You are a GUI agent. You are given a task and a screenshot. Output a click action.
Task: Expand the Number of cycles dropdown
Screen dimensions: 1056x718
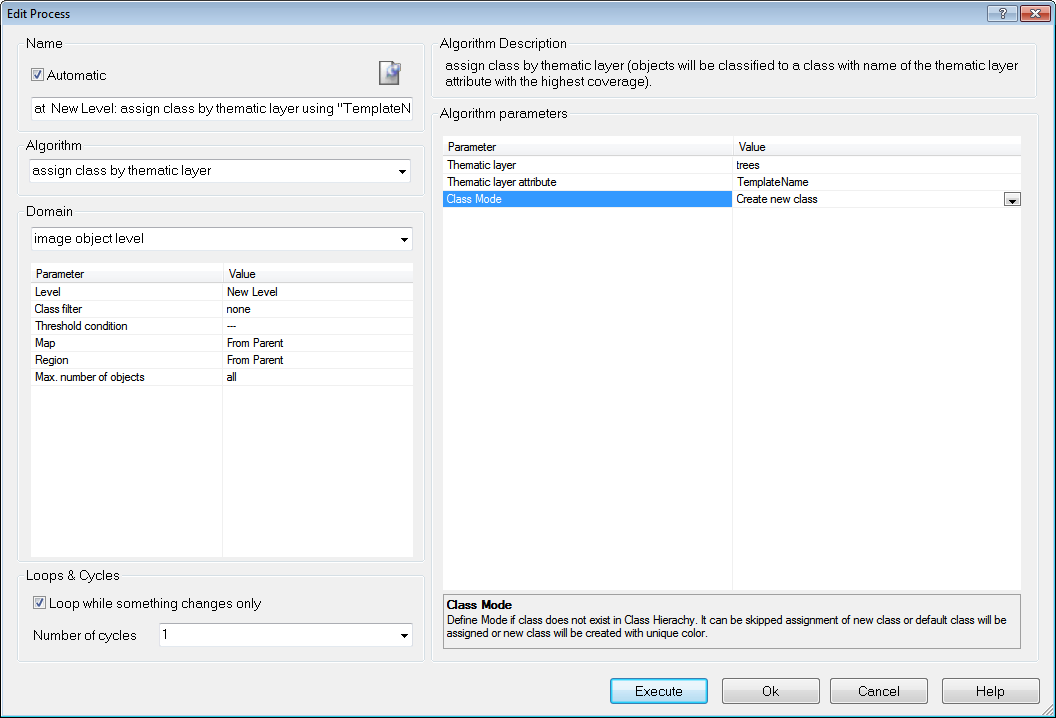[404, 635]
